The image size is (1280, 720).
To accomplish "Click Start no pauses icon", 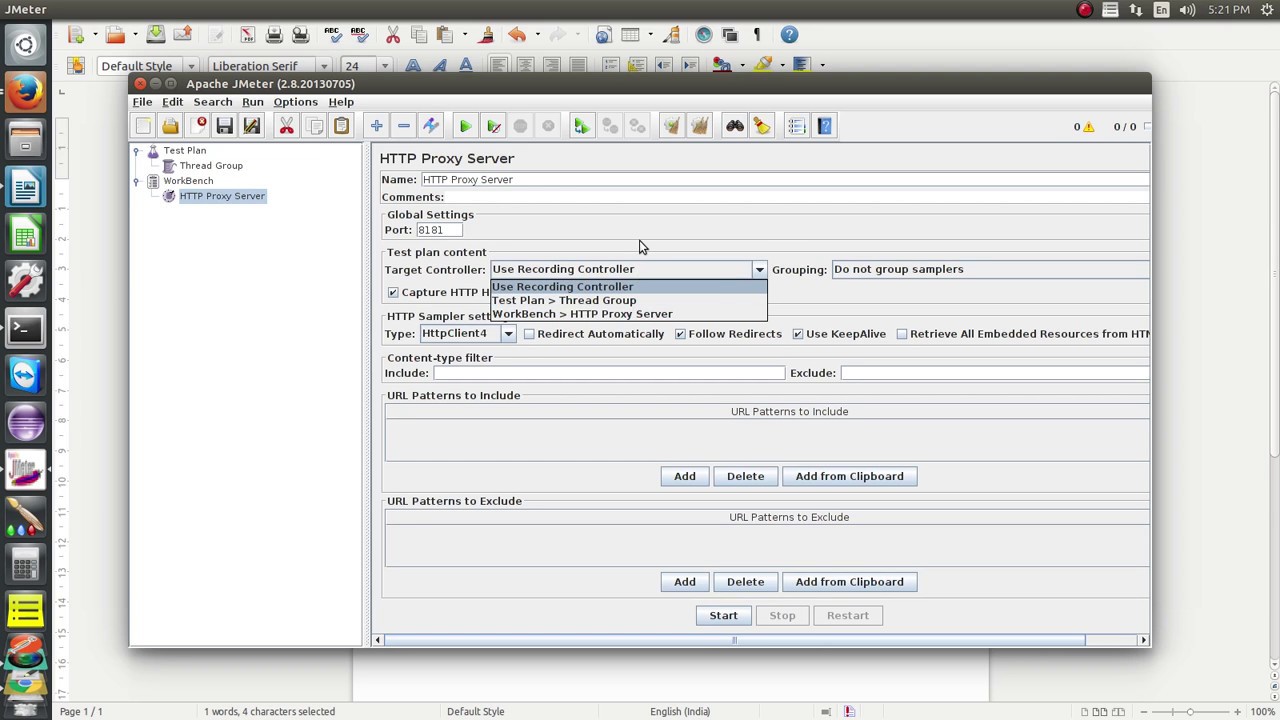I will 493,126.
